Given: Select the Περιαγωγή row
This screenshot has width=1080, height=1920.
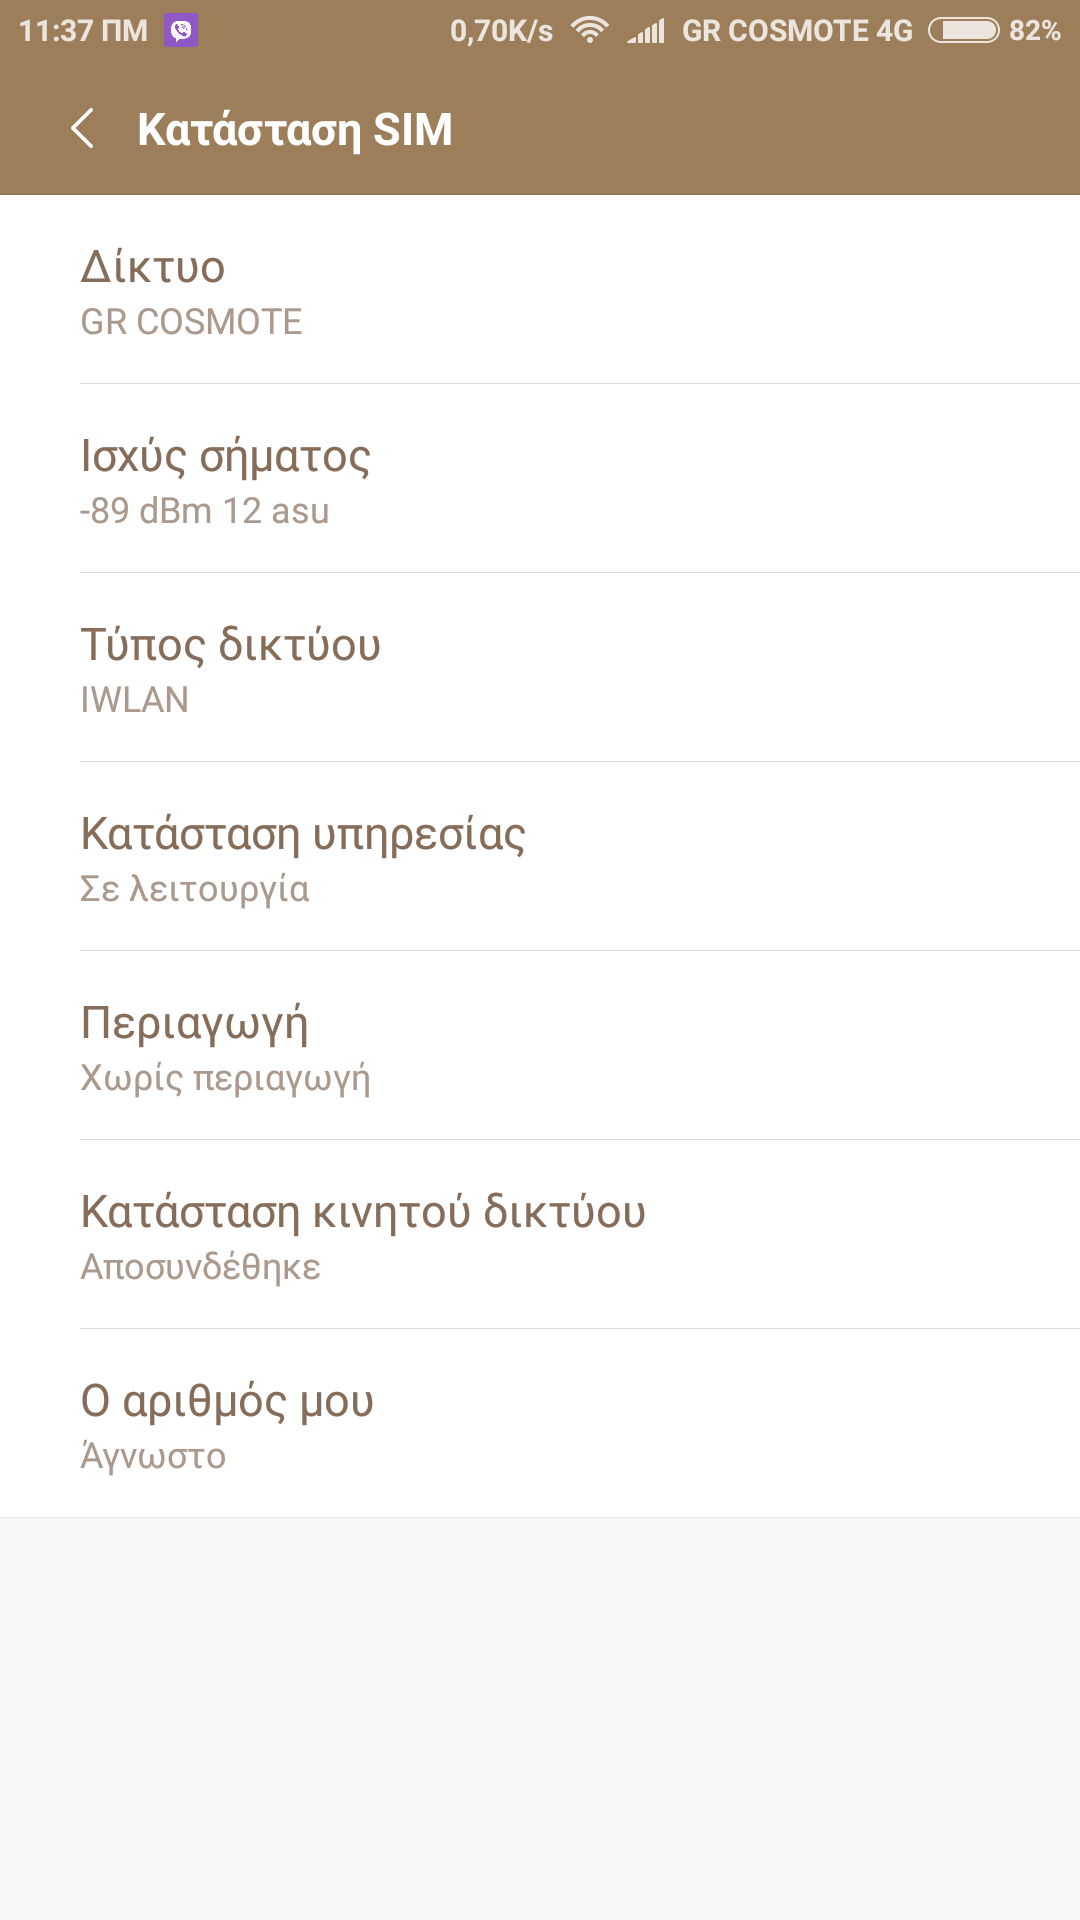Looking at the screenshot, I should [x=540, y=1046].
